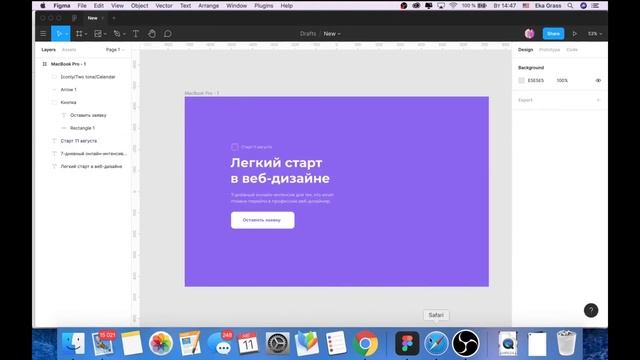Click the white button on canvas
The width and height of the screenshot is (640, 360).
[262, 220]
